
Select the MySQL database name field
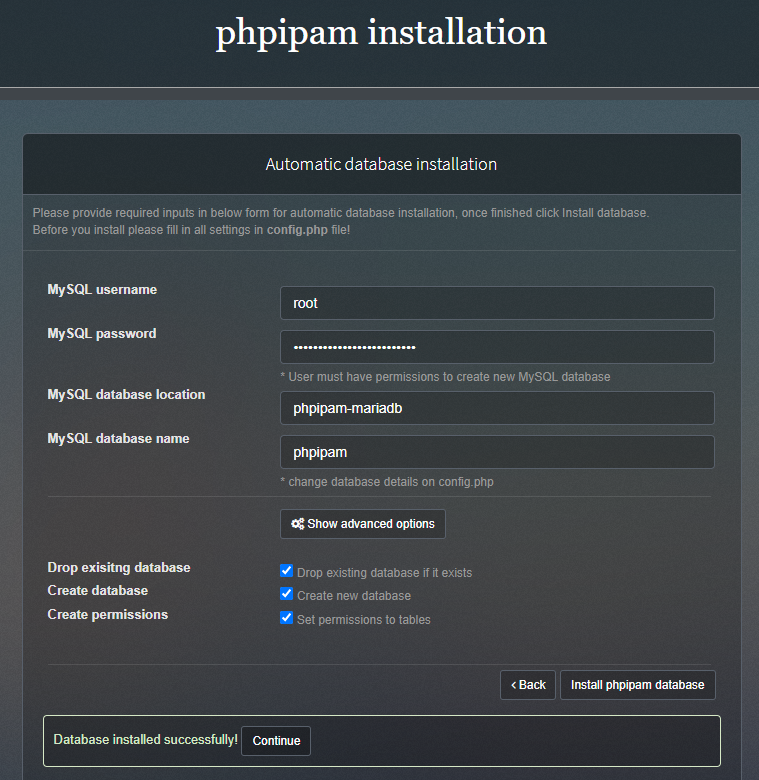coord(497,452)
